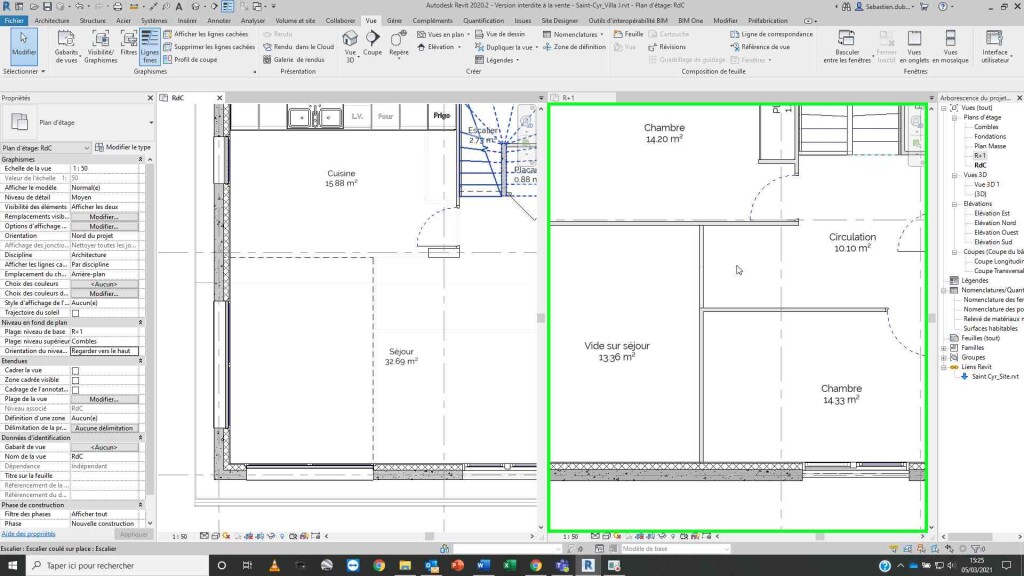Click Supprimer les lignes cachées
The image size is (1024, 576).
click(209, 47)
